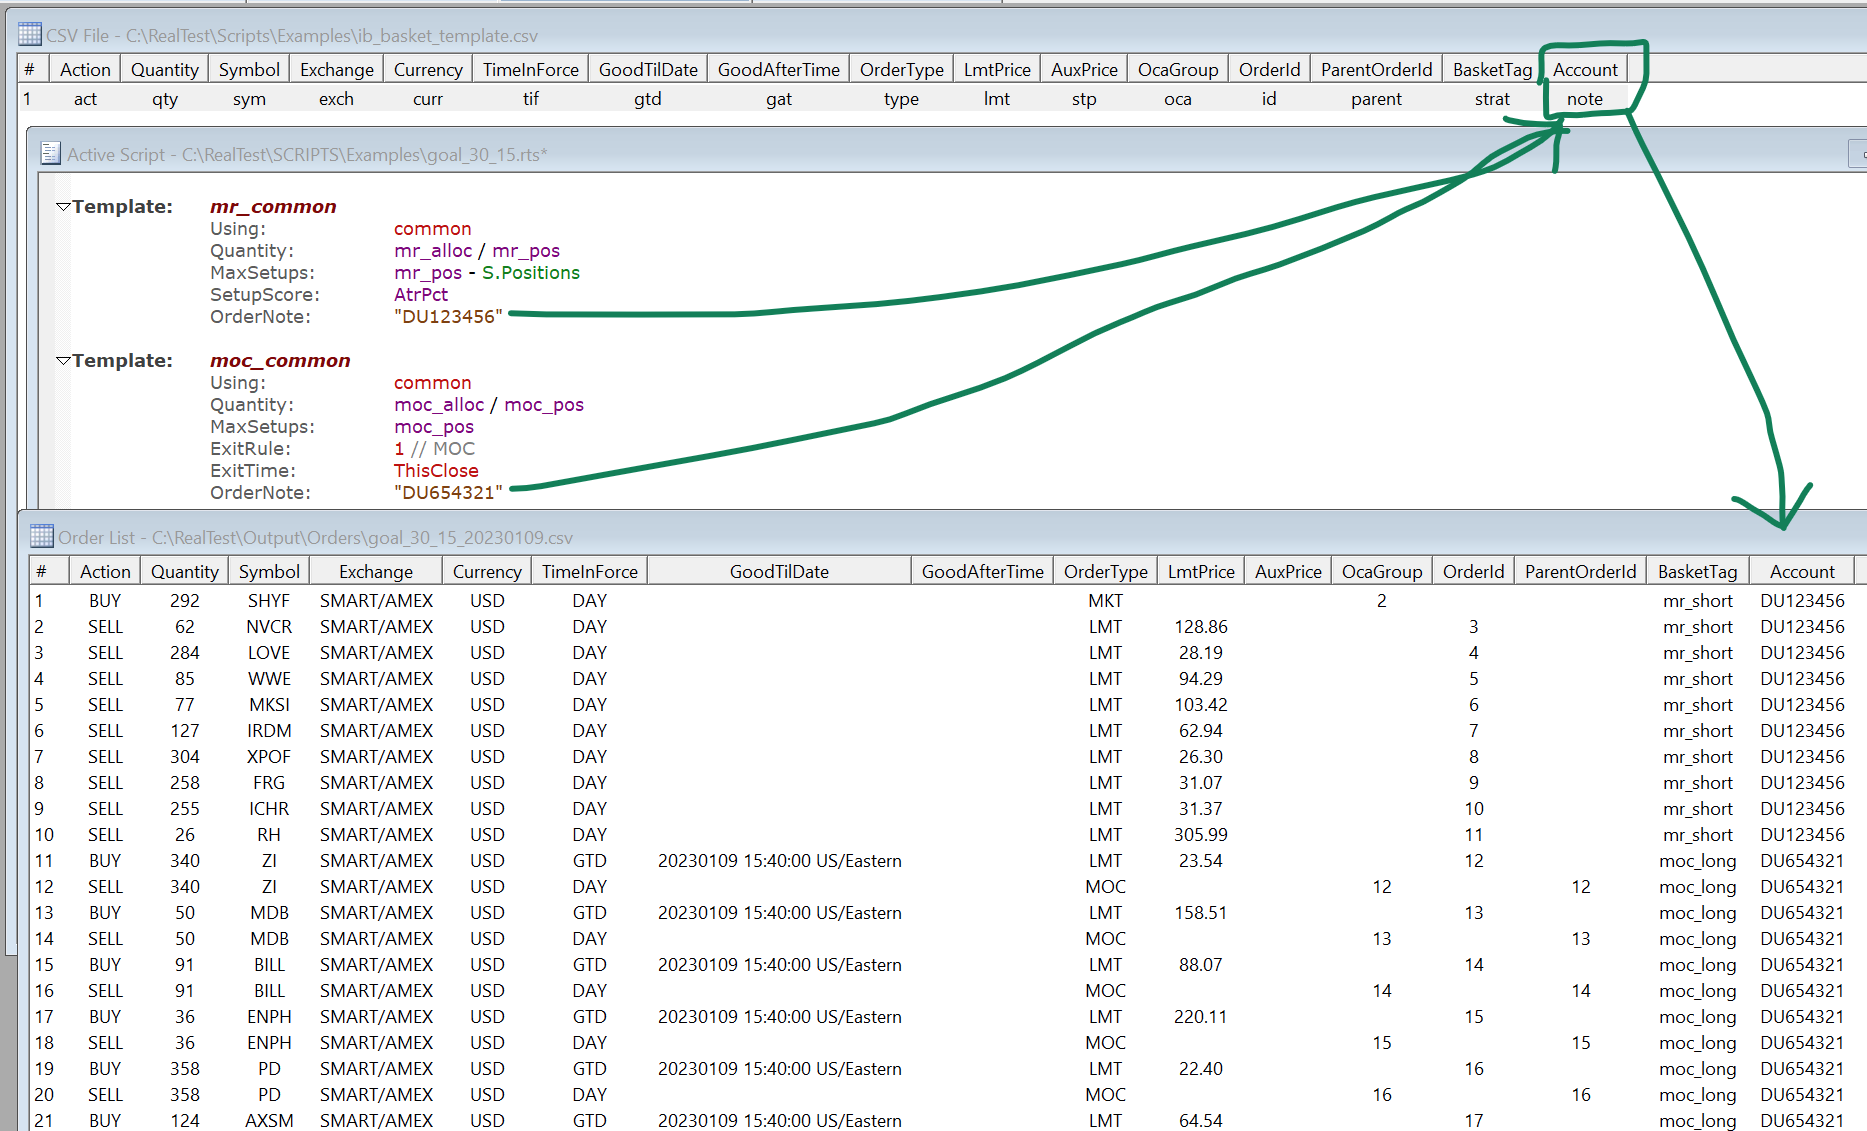Click the mr_common template name
Image resolution: width=1867 pixels, height=1131 pixels.
273,207
